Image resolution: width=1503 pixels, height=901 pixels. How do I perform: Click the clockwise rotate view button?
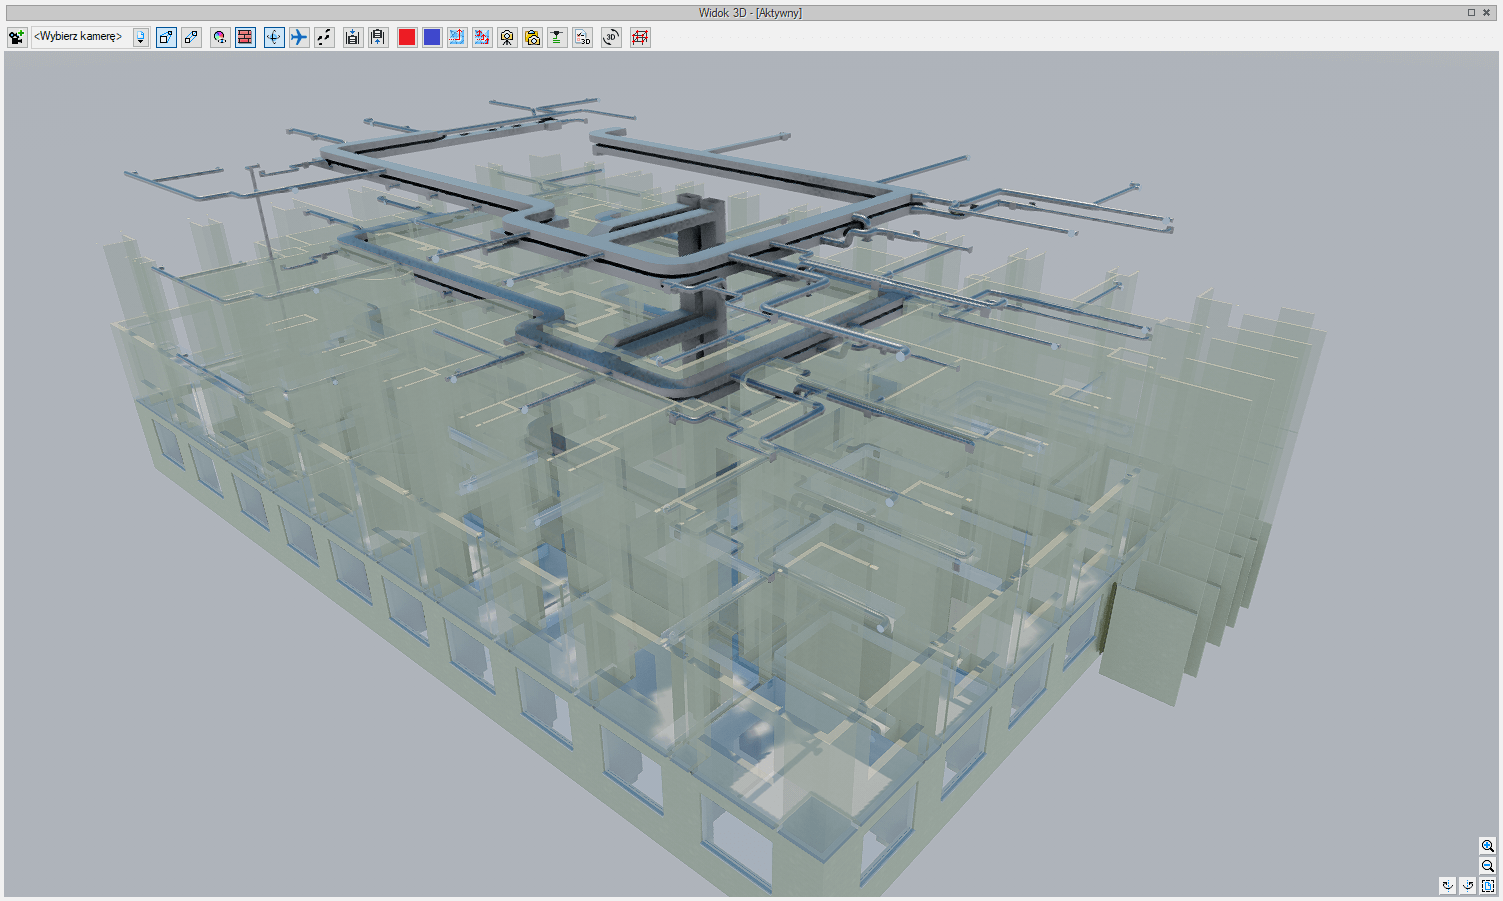pyautogui.click(x=1448, y=886)
